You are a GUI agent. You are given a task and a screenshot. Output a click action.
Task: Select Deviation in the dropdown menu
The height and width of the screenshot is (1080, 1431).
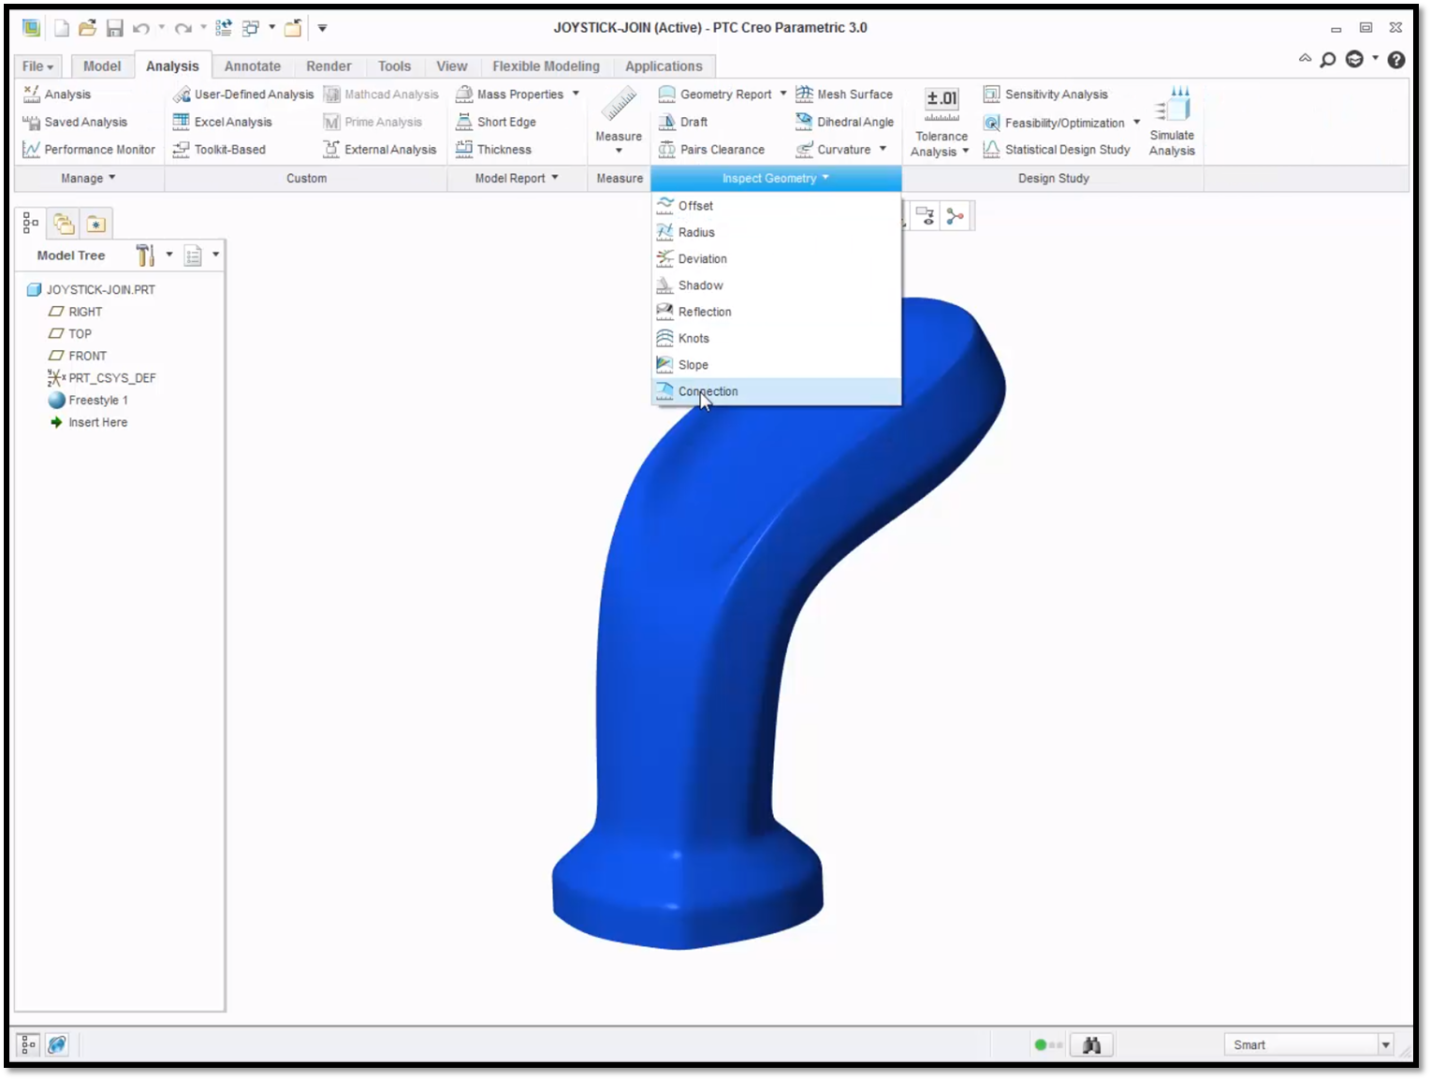(776, 259)
